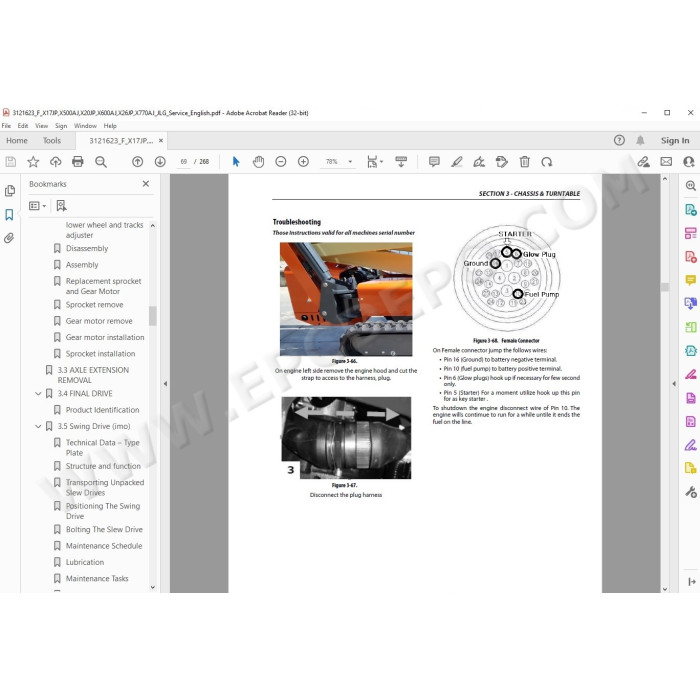Click the share link icon

(x=643, y=162)
